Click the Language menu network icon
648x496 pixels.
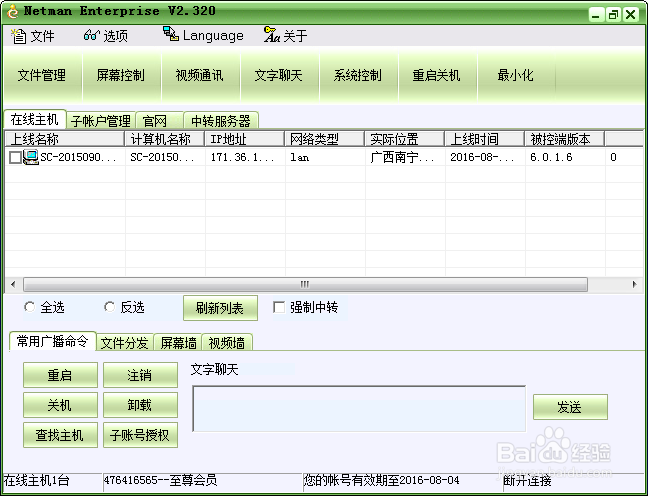(x=170, y=34)
